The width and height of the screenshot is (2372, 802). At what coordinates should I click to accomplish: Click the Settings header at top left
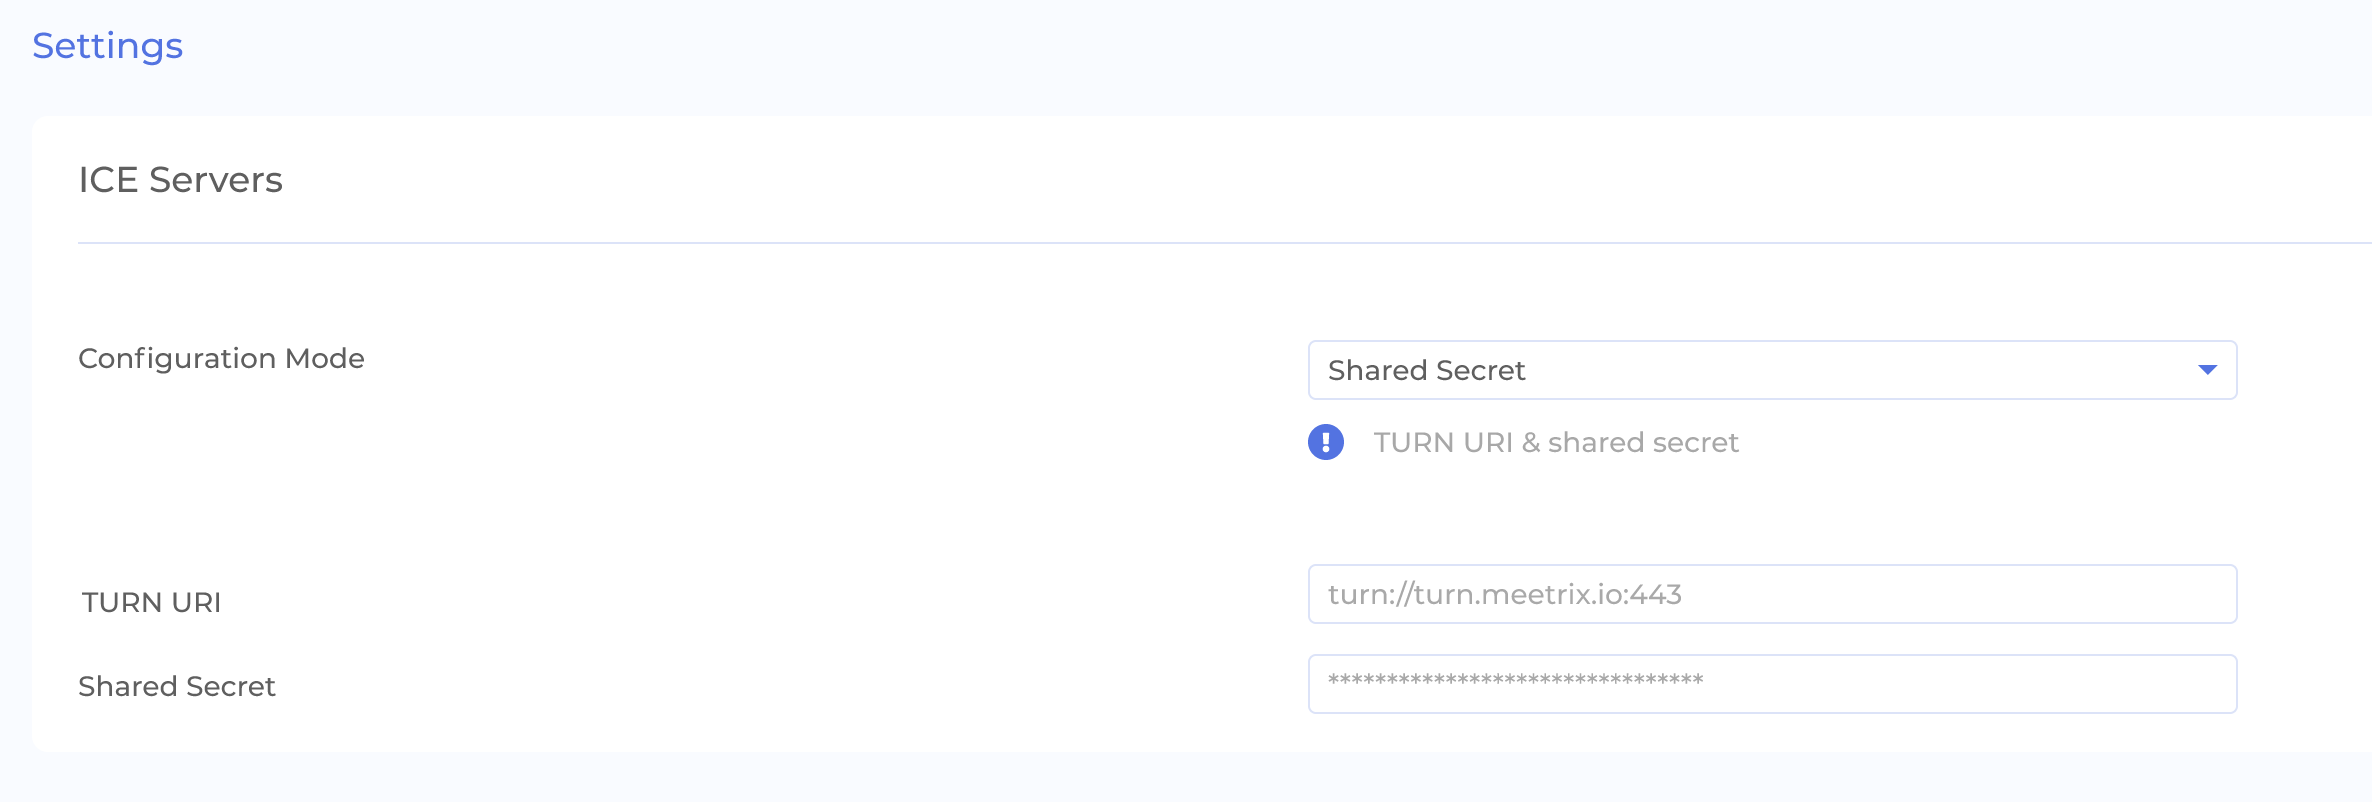pos(108,45)
